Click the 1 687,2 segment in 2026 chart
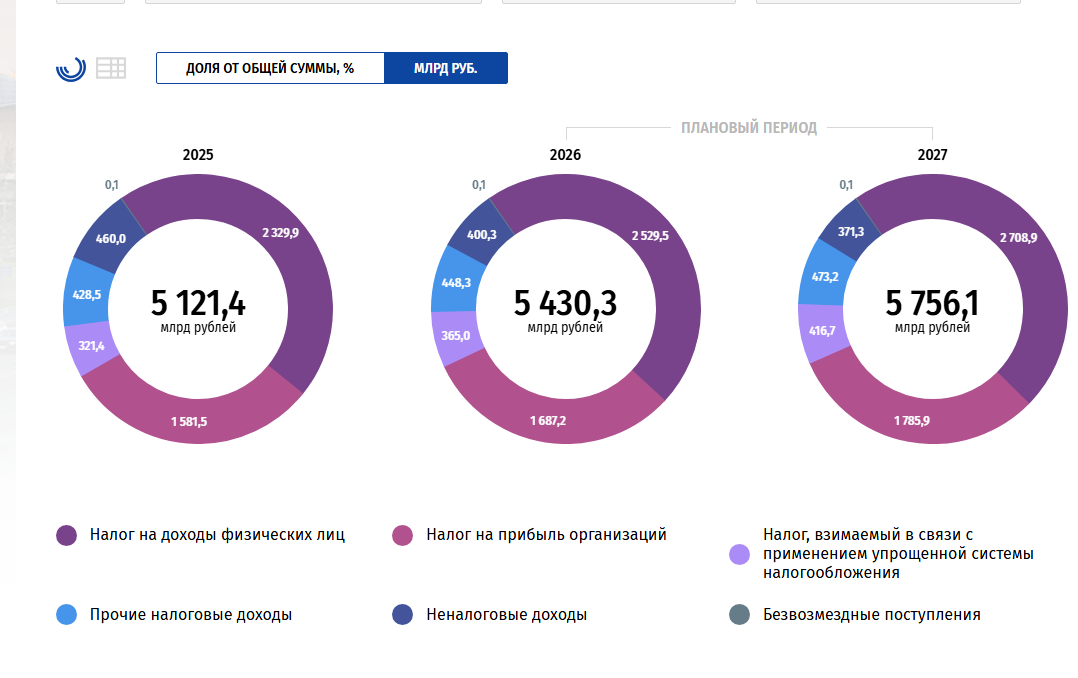 pos(548,420)
